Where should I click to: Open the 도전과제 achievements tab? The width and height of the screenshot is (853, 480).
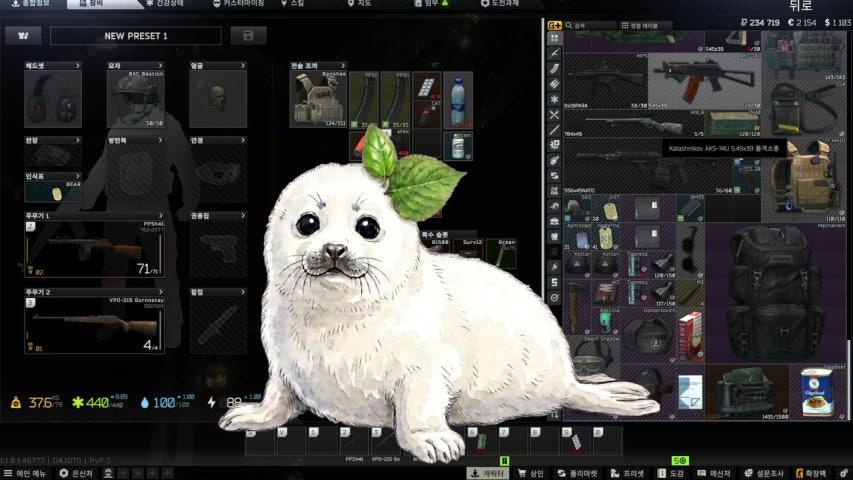499,3
